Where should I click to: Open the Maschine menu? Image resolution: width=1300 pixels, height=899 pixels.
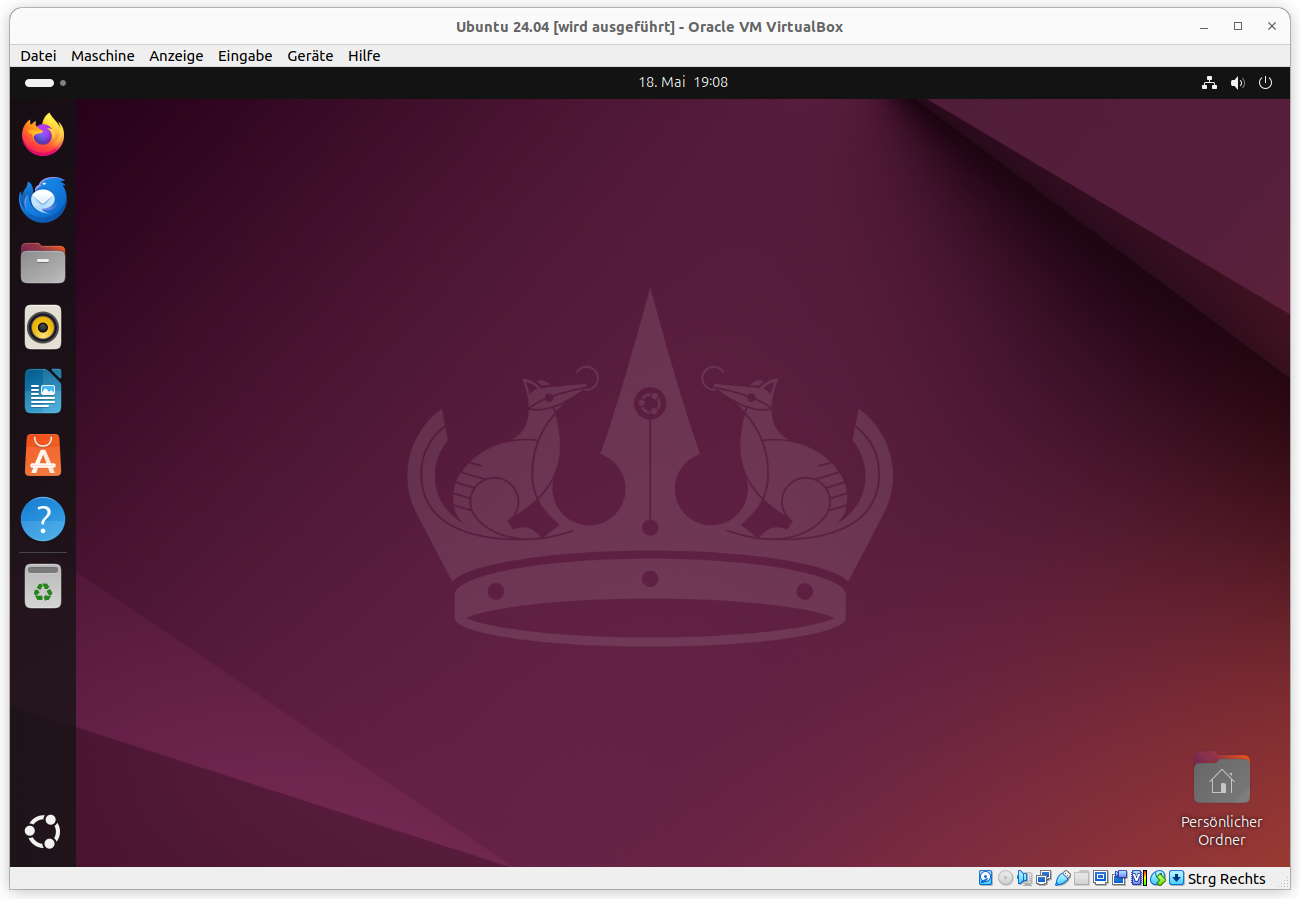click(x=102, y=56)
